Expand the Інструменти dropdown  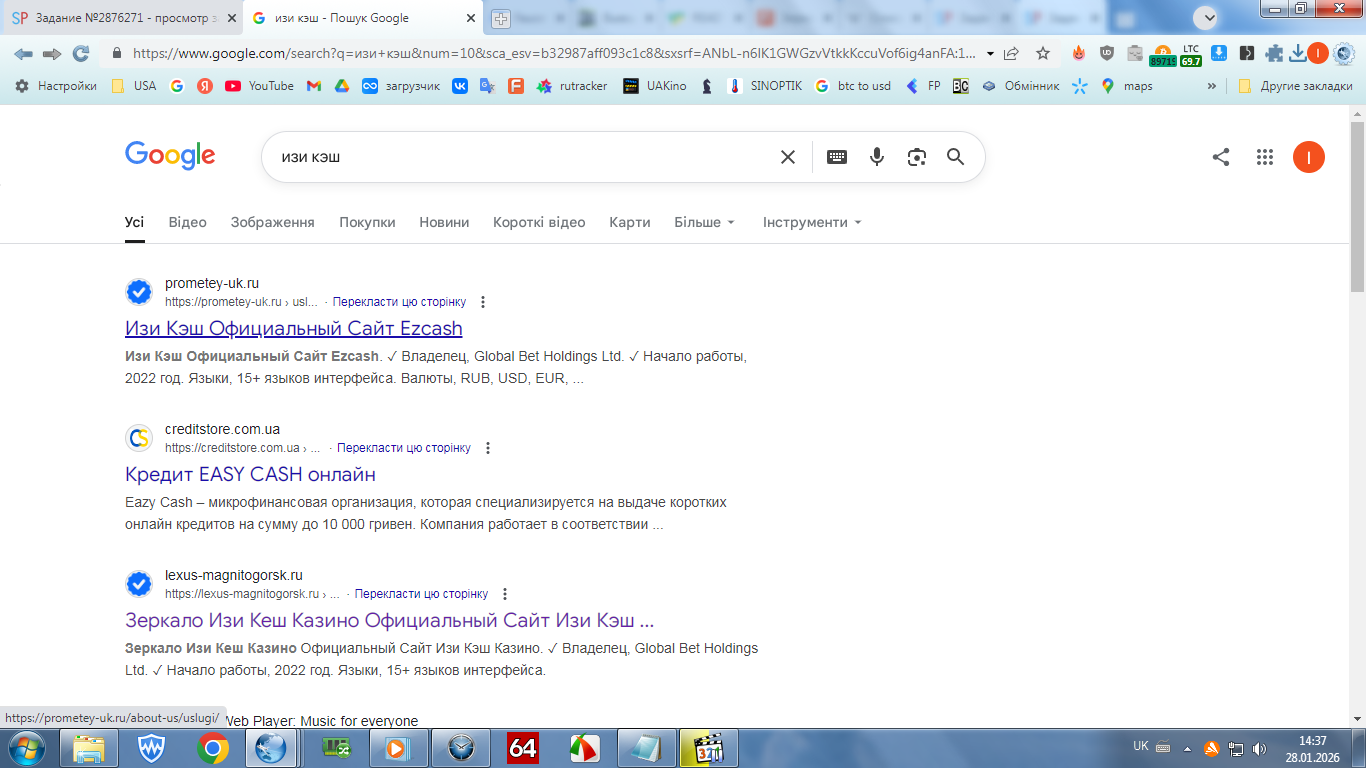[x=812, y=222]
